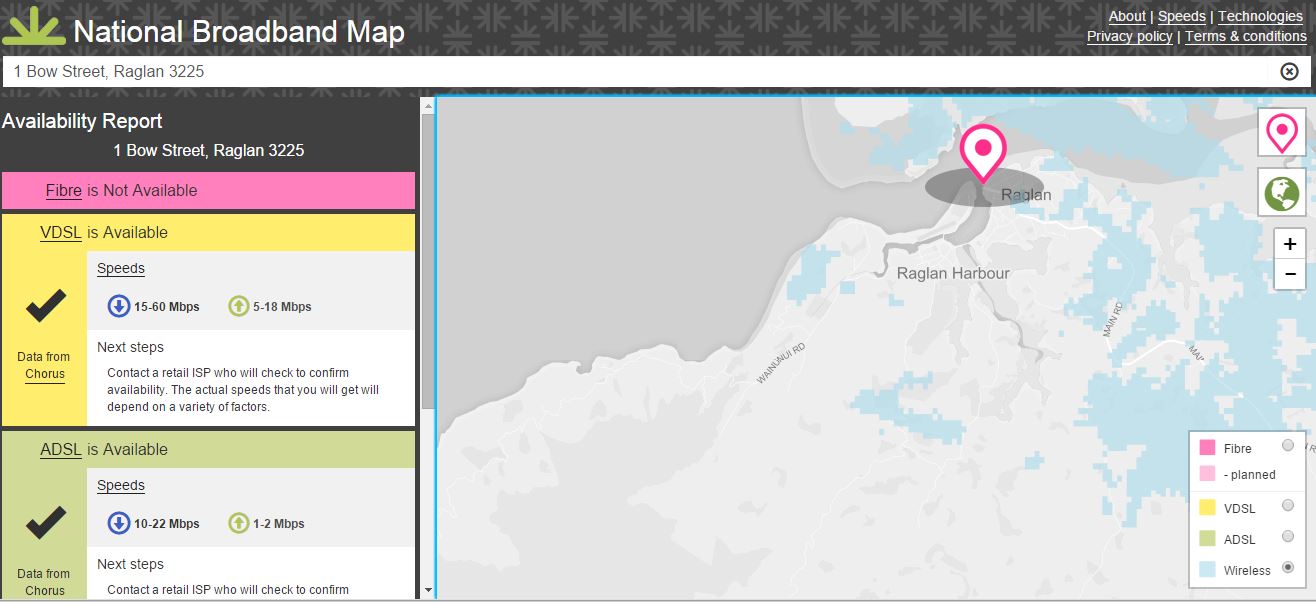
Task: Click the zoom in plus icon
Action: click(1289, 242)
